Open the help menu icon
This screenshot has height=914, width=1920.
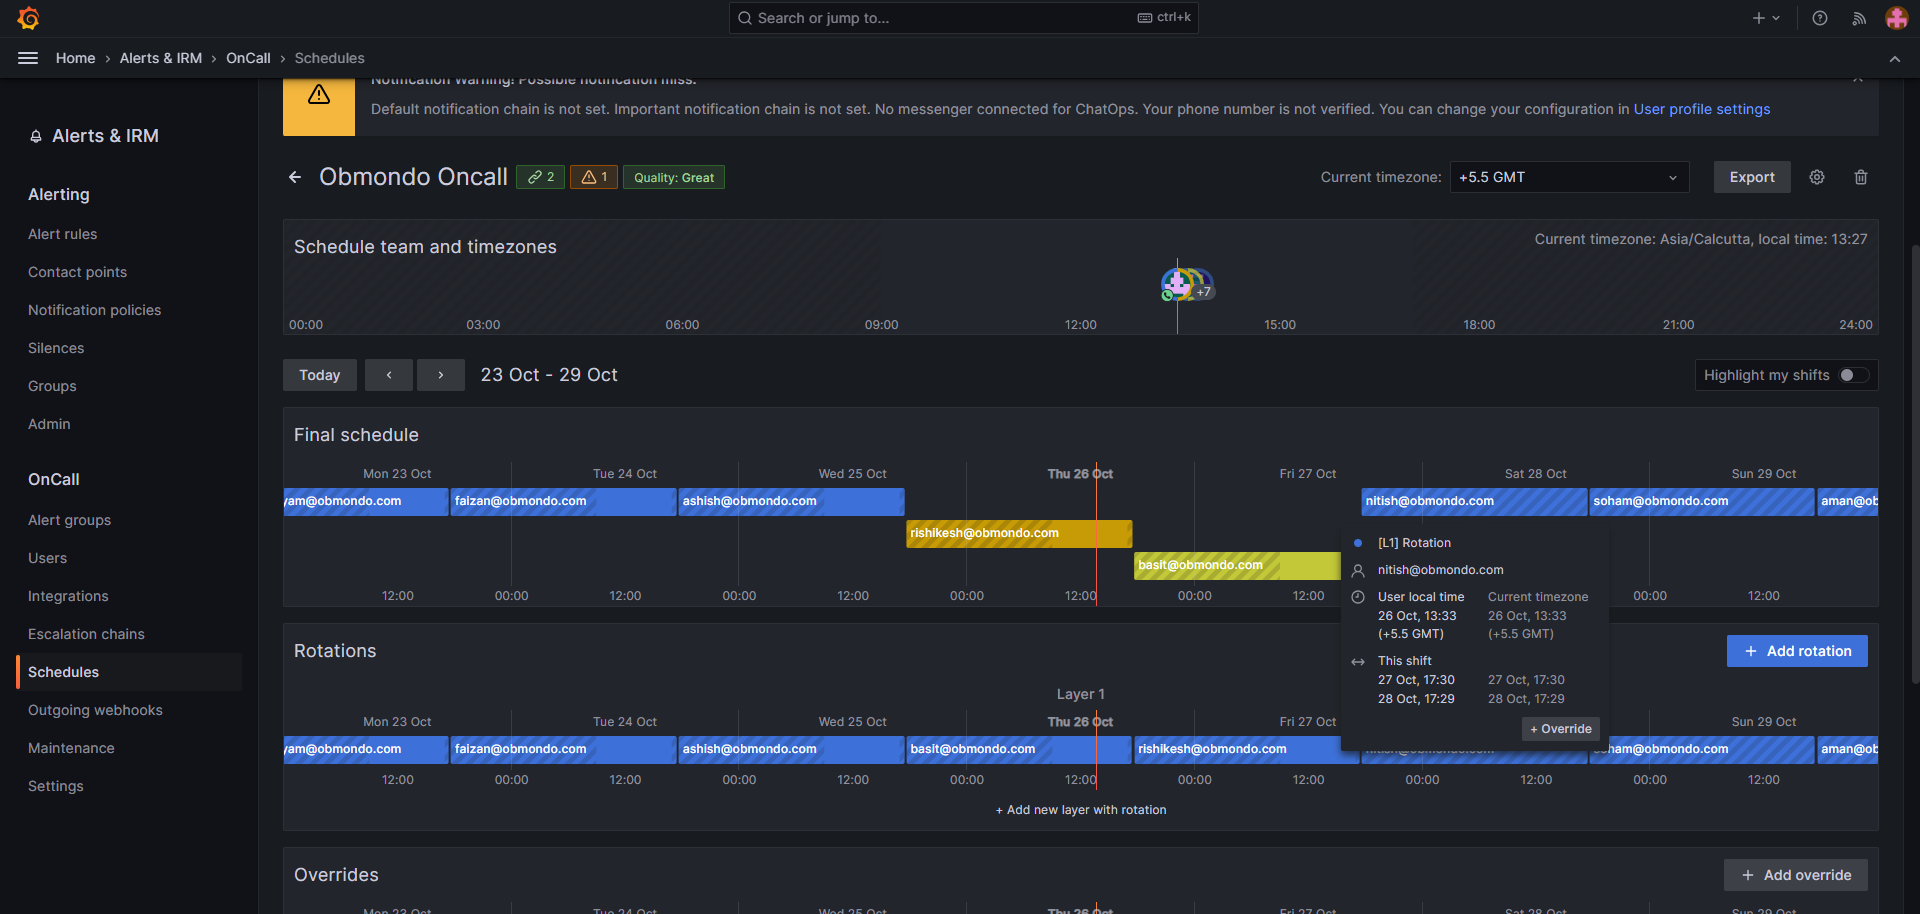(x=1820, y=18)
